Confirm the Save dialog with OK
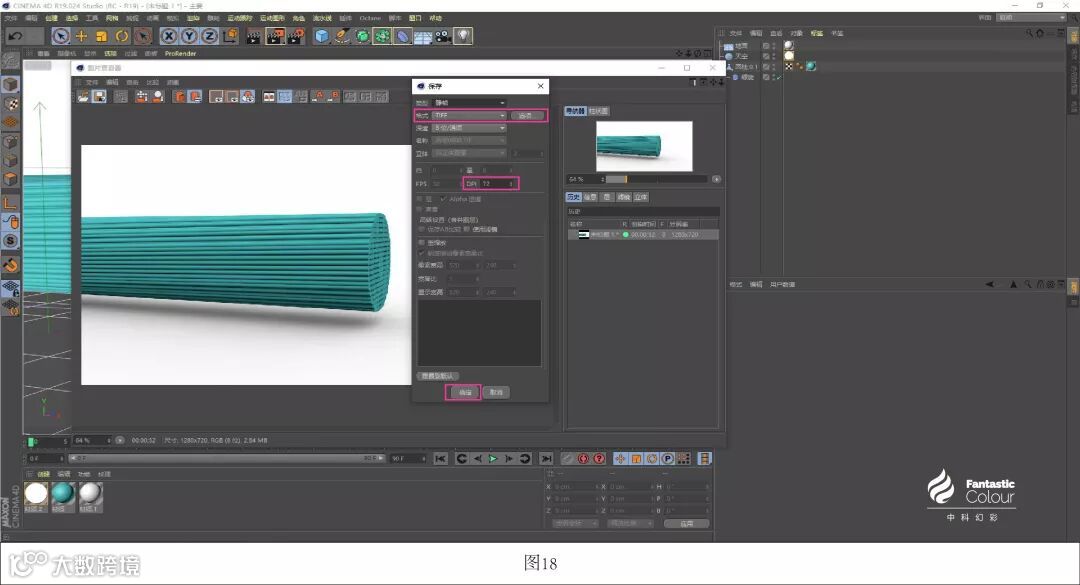This screenshot has width=1080, height=585. click(x=464, y=392)
